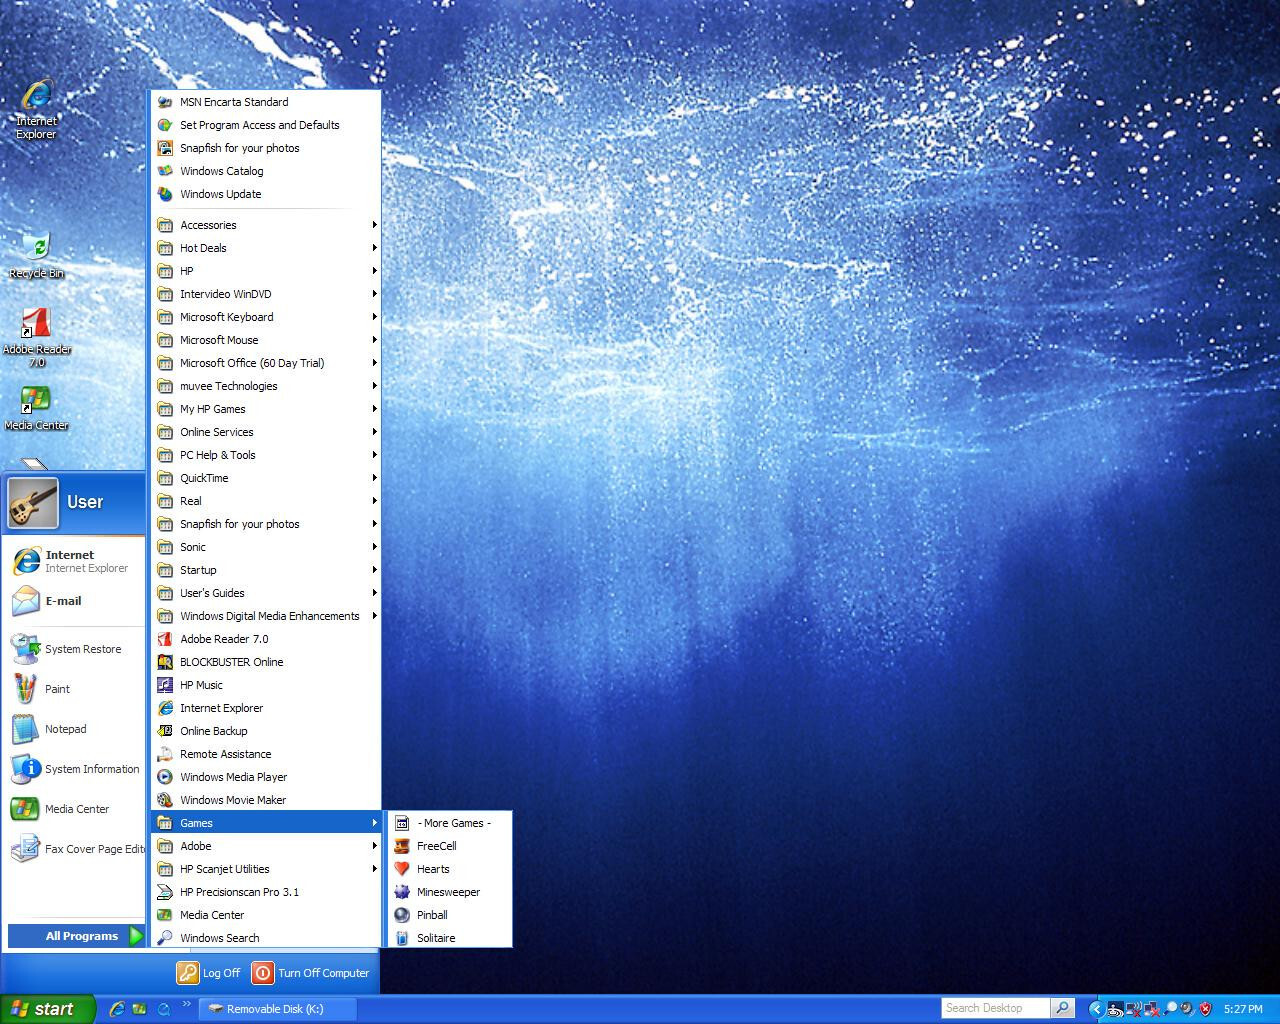1280x1024 pixels.
Task: Click the Log Off button
Action: [x=209, y=973]
